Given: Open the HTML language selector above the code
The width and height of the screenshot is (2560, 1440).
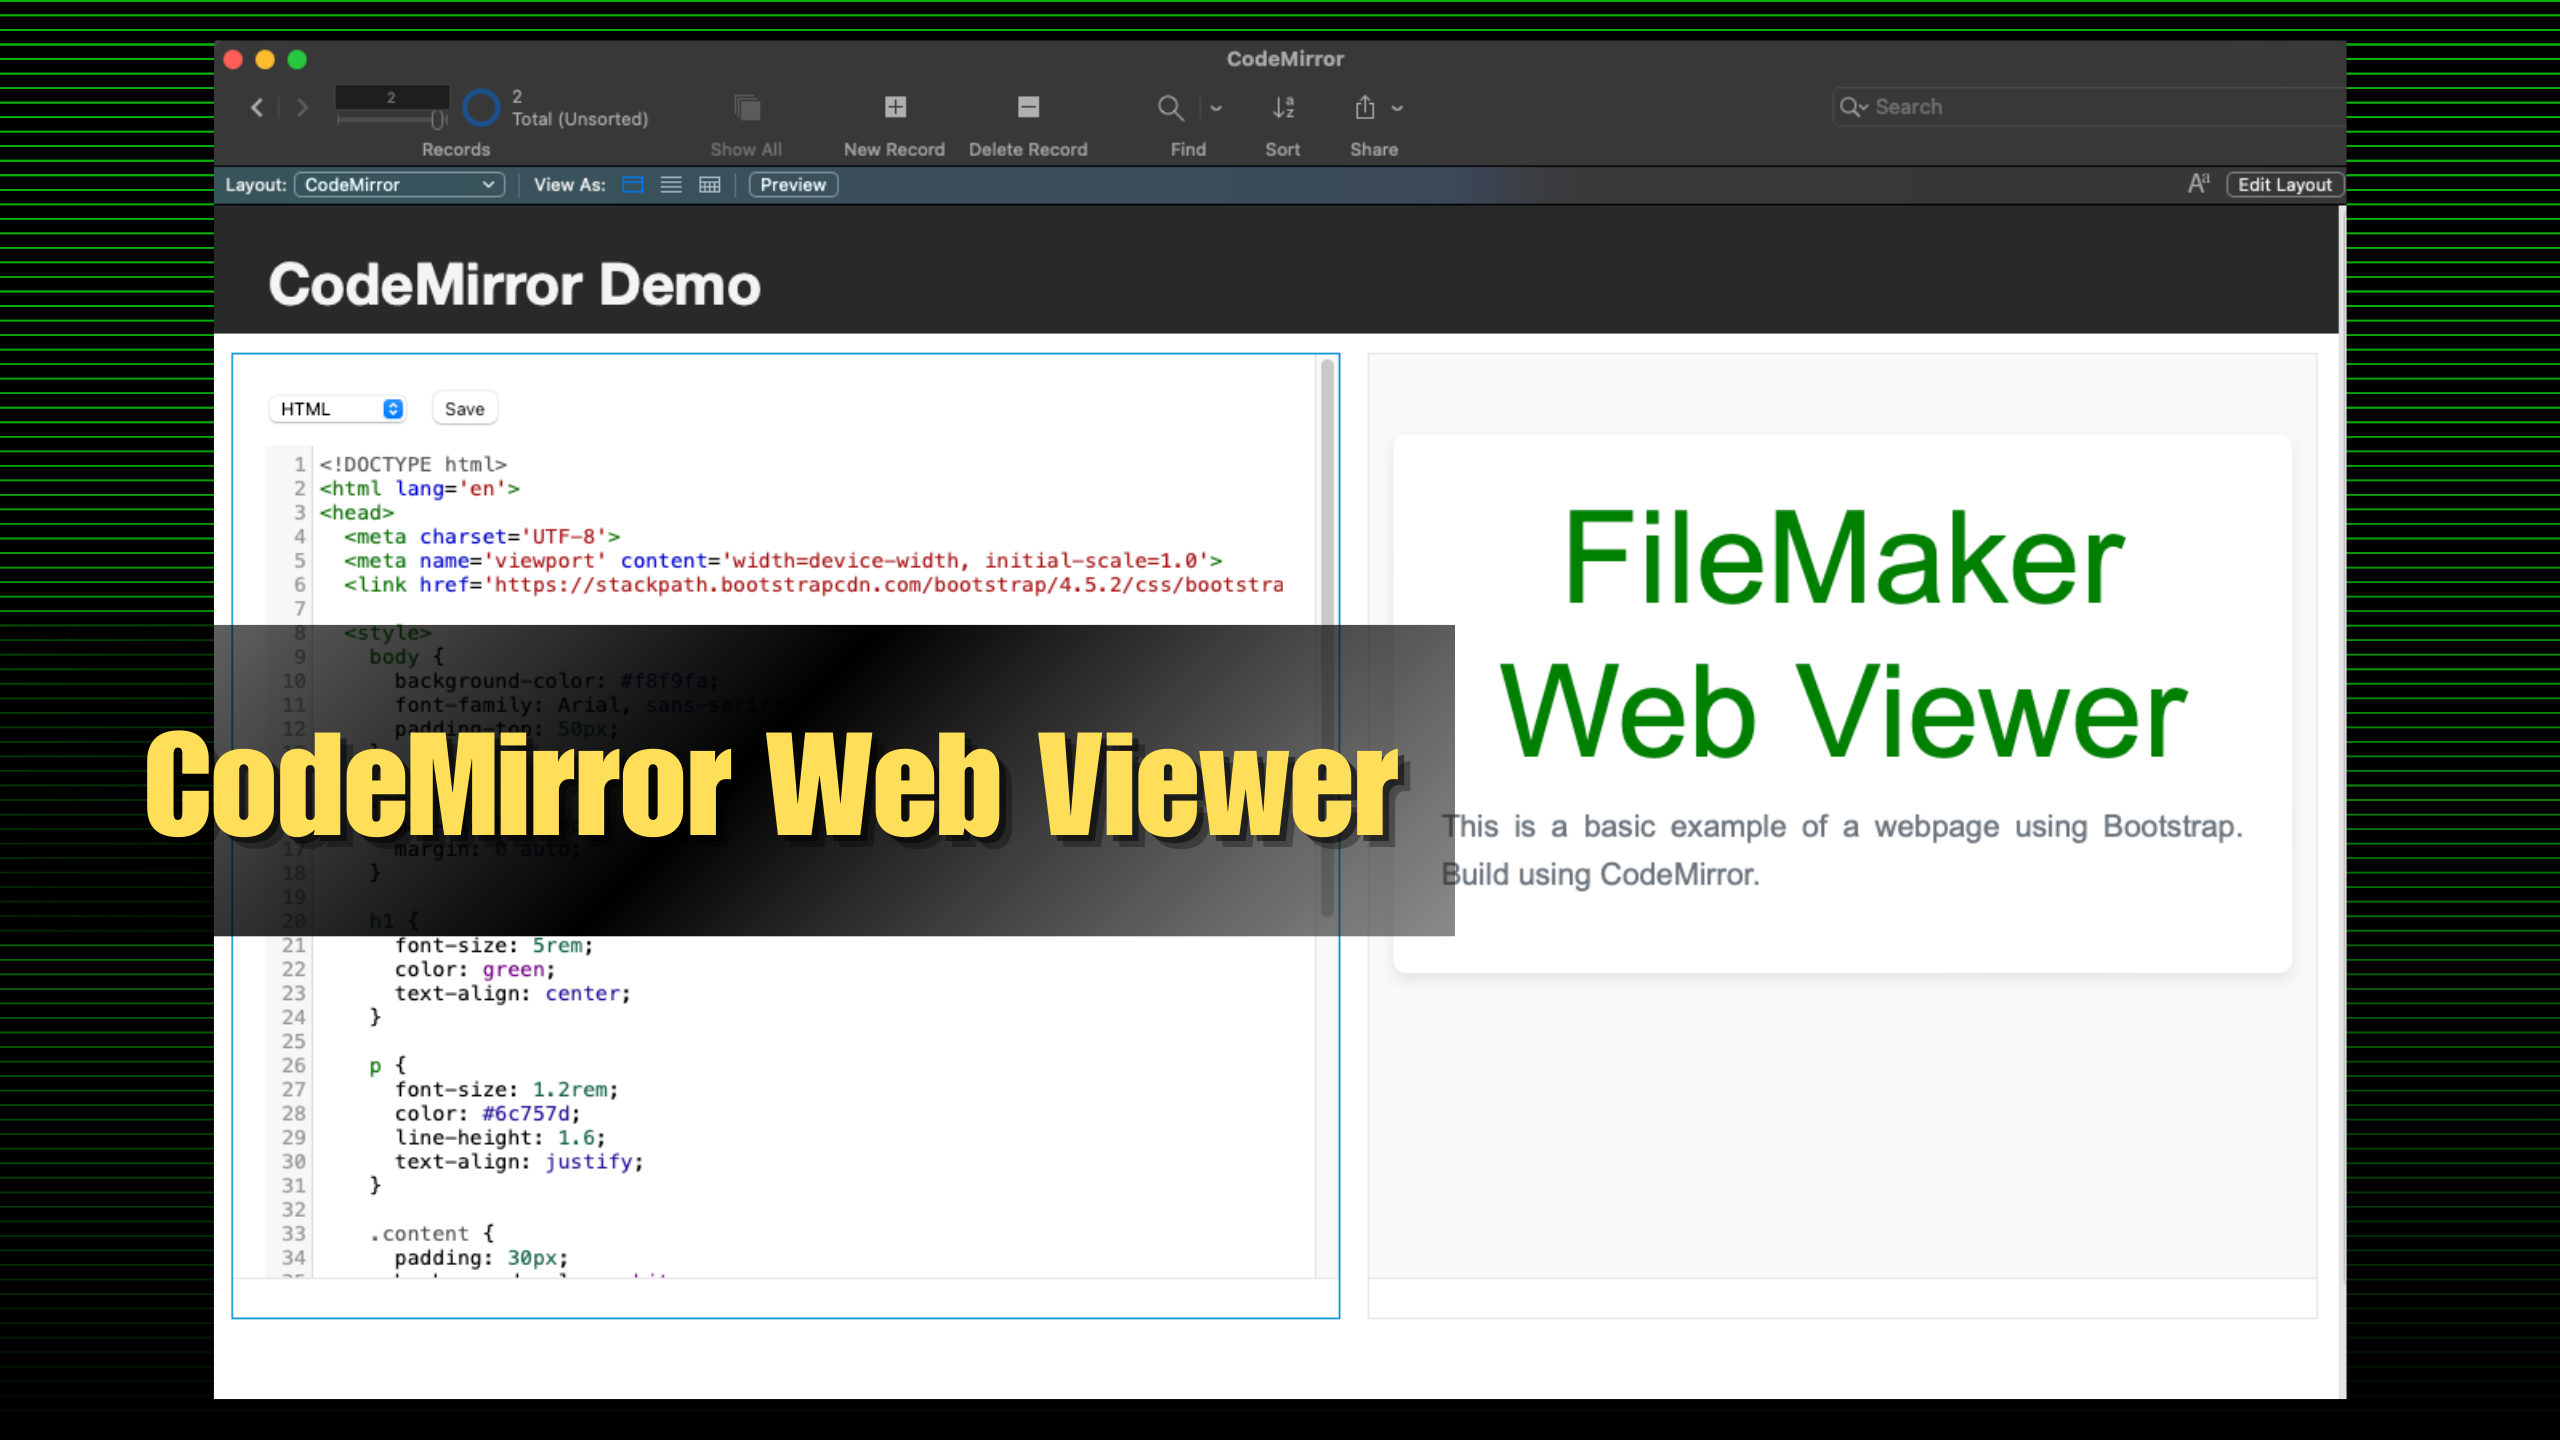Looking at the screenshot, I should tap(337, 408).
